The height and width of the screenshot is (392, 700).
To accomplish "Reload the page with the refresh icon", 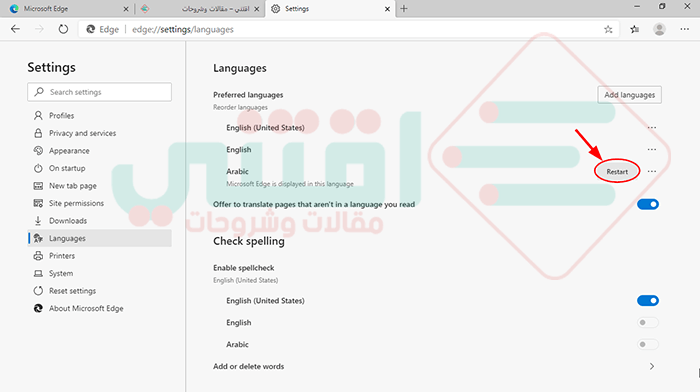I will pos(63,29).
